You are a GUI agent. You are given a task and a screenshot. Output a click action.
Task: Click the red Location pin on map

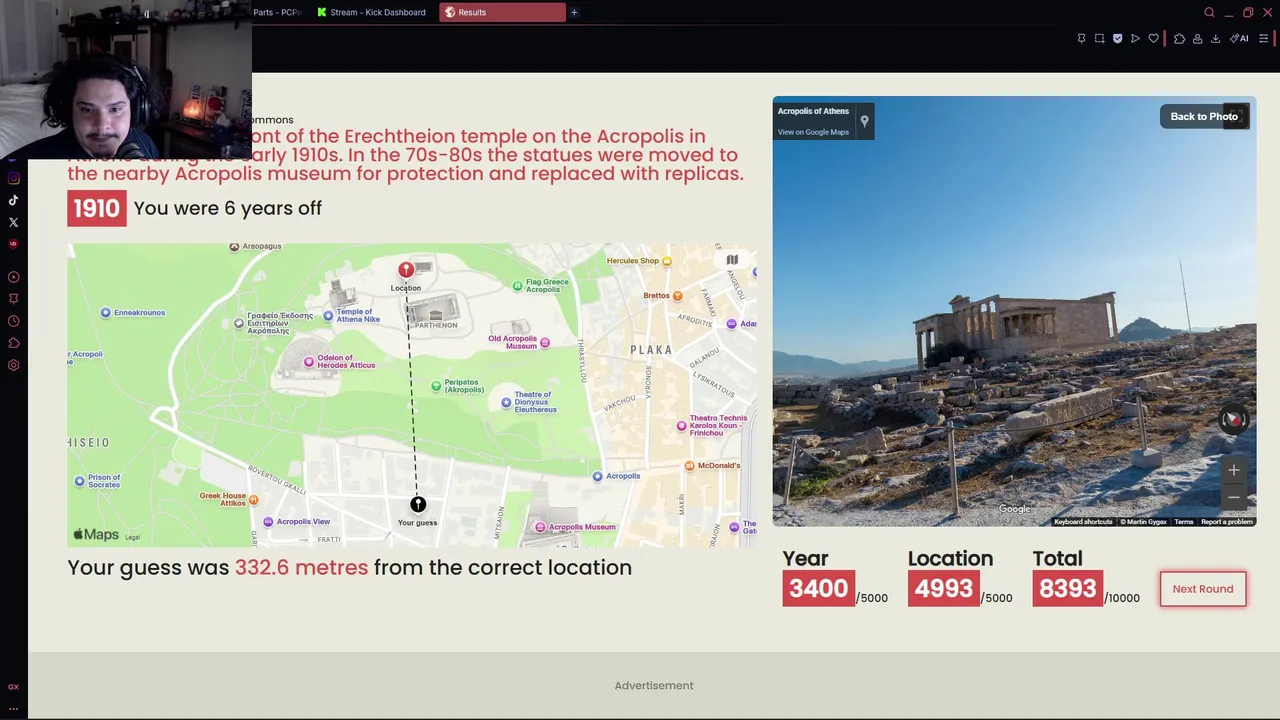[x=406, y=270]
